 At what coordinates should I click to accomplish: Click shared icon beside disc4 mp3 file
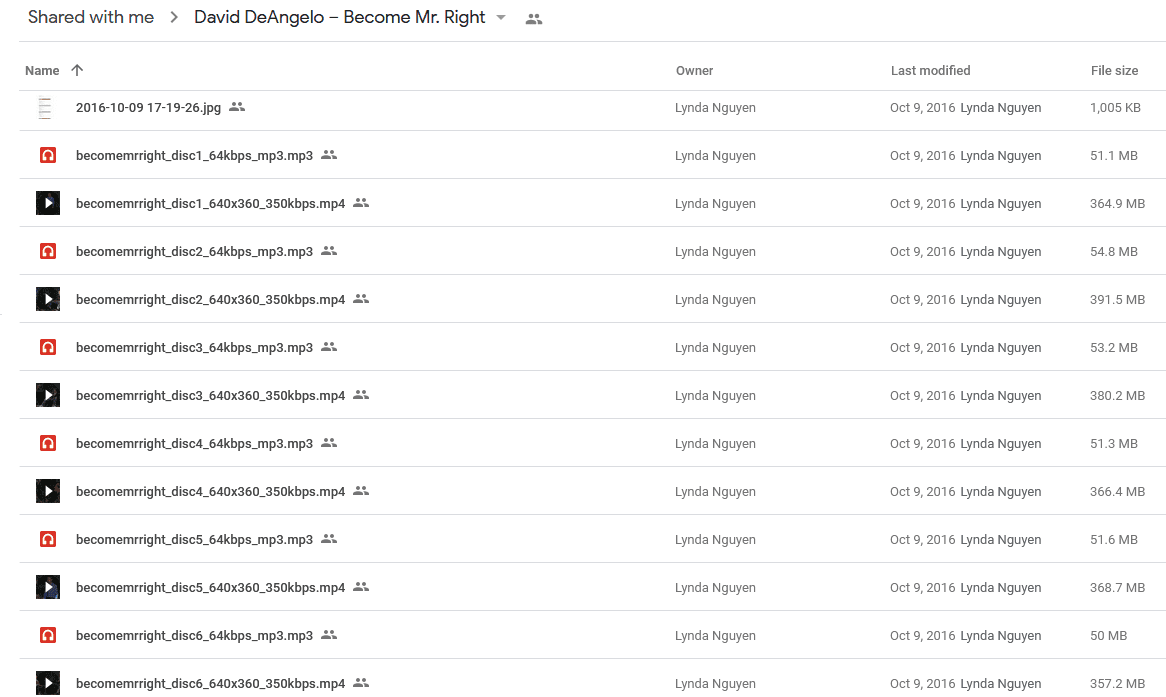click(x=329, y=443)
